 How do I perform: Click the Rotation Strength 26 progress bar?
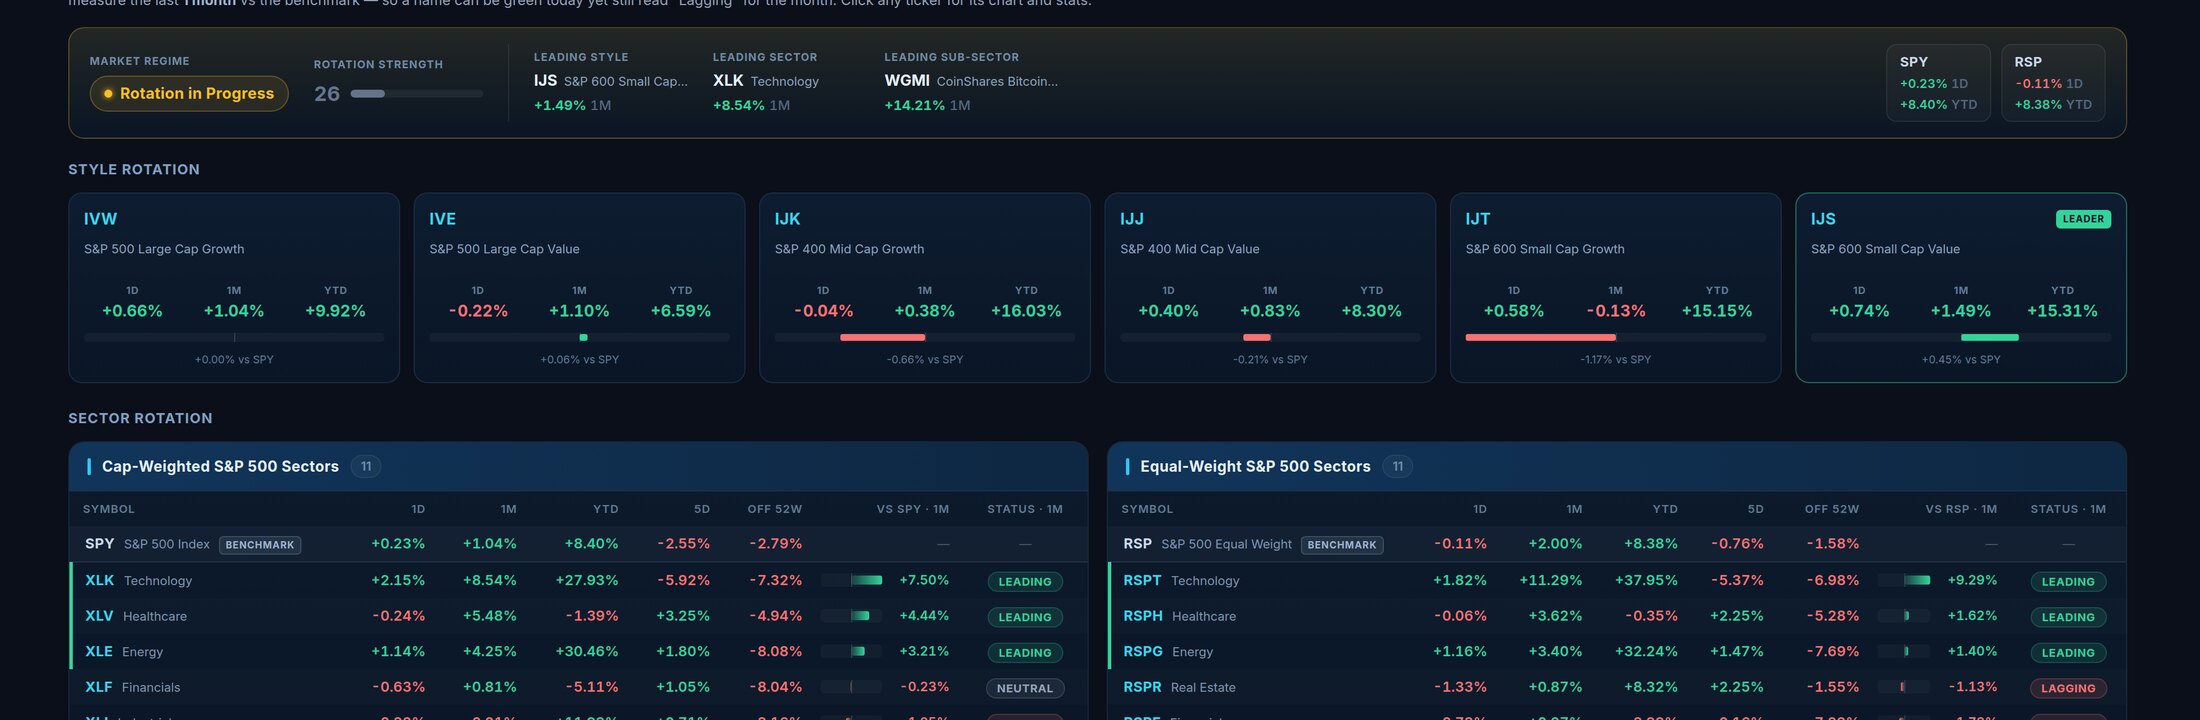coord(416,94)
